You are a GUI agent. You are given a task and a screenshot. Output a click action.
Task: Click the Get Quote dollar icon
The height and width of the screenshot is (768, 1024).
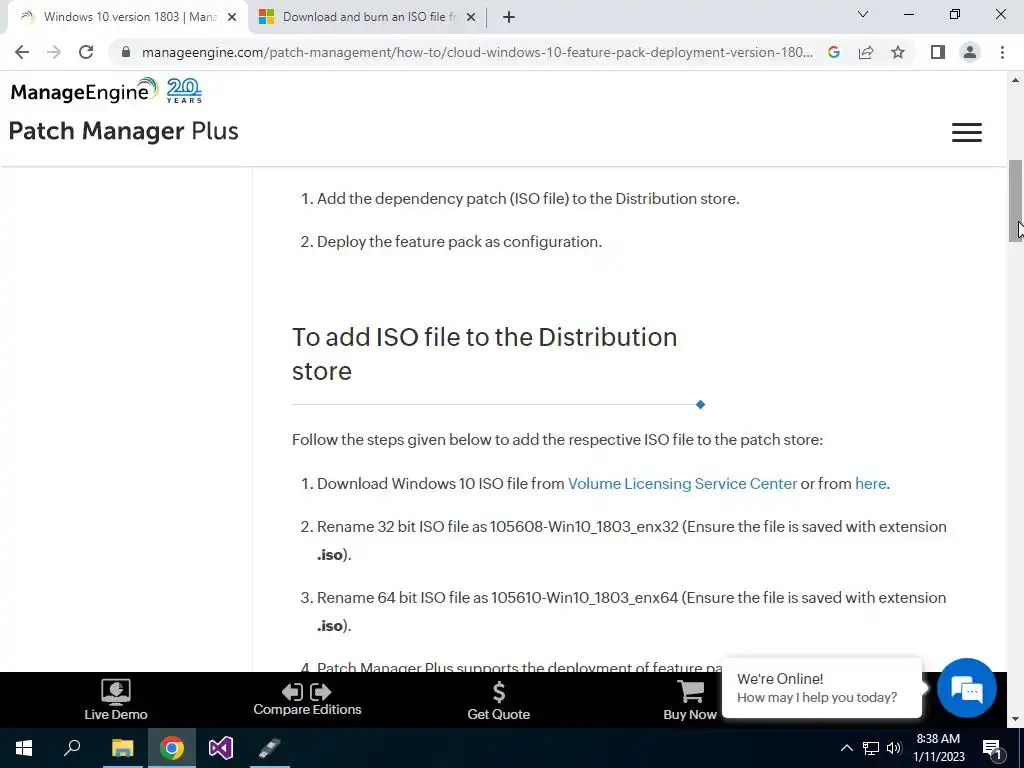click(x=498, y=692)
